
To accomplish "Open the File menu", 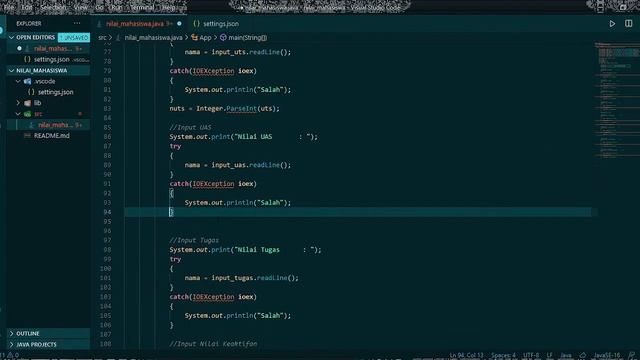I will coord(8,7).
